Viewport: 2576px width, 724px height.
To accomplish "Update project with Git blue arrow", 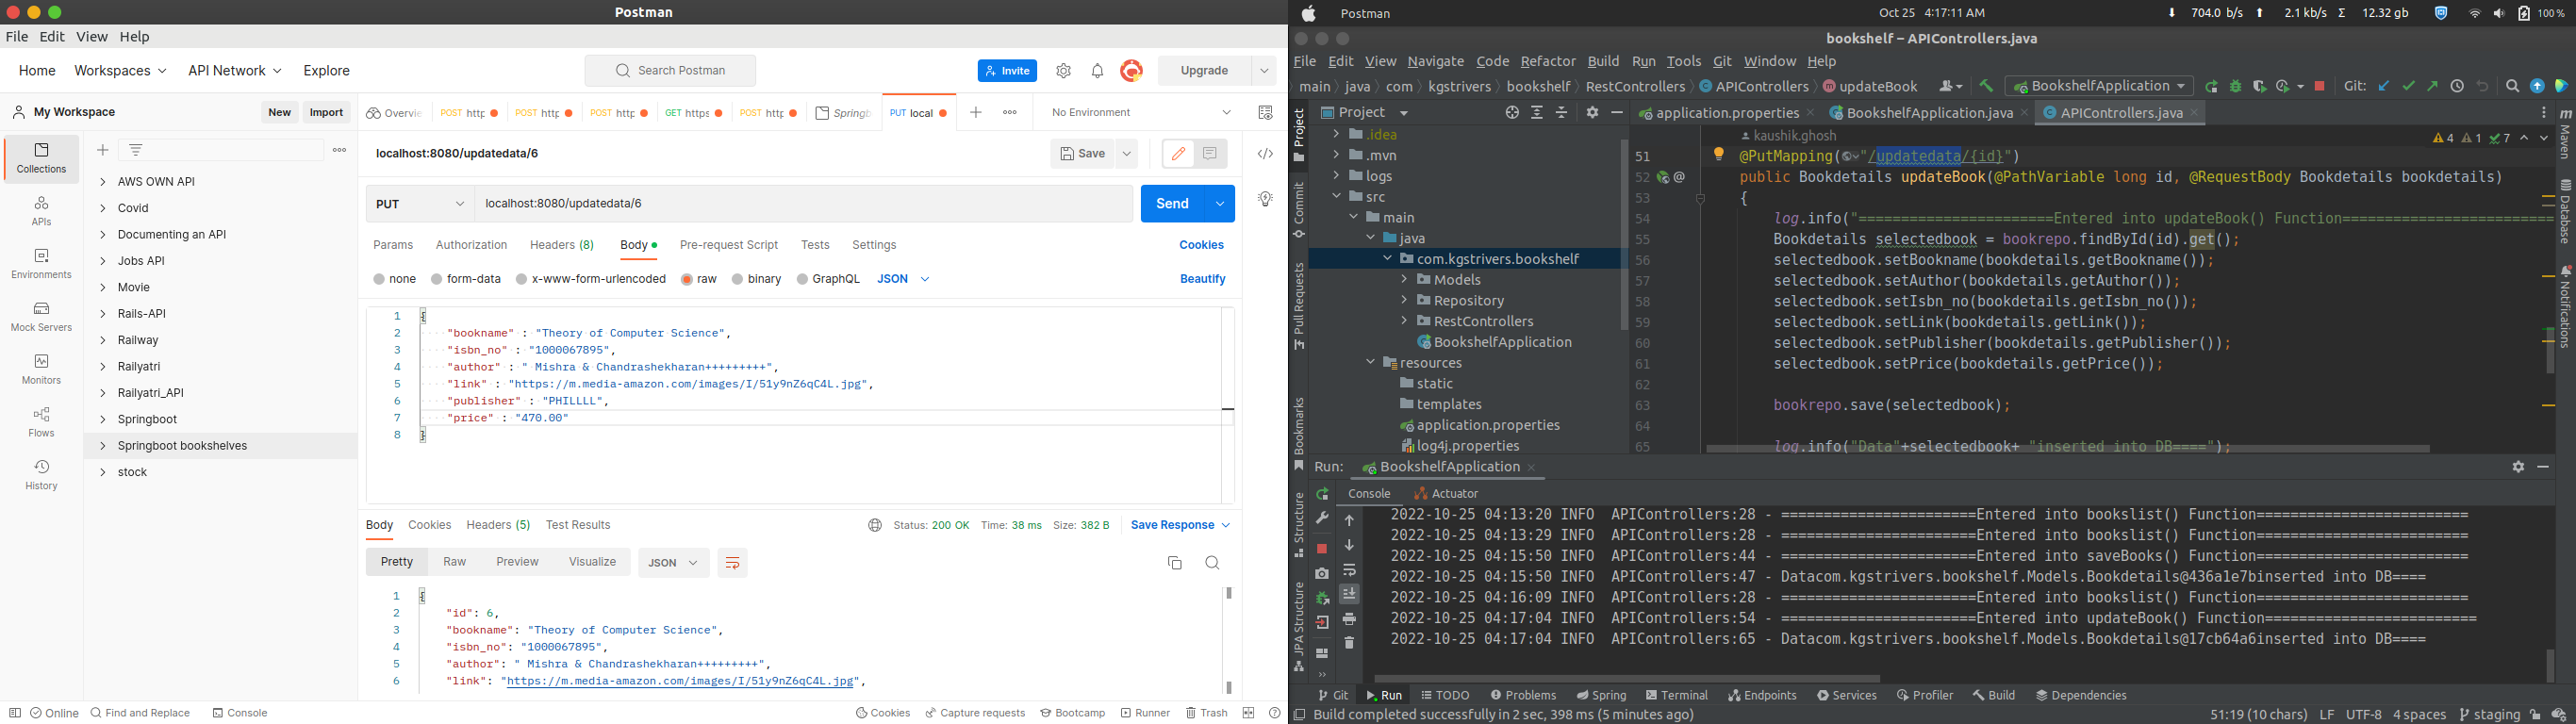I will [x=2383, y=87].
